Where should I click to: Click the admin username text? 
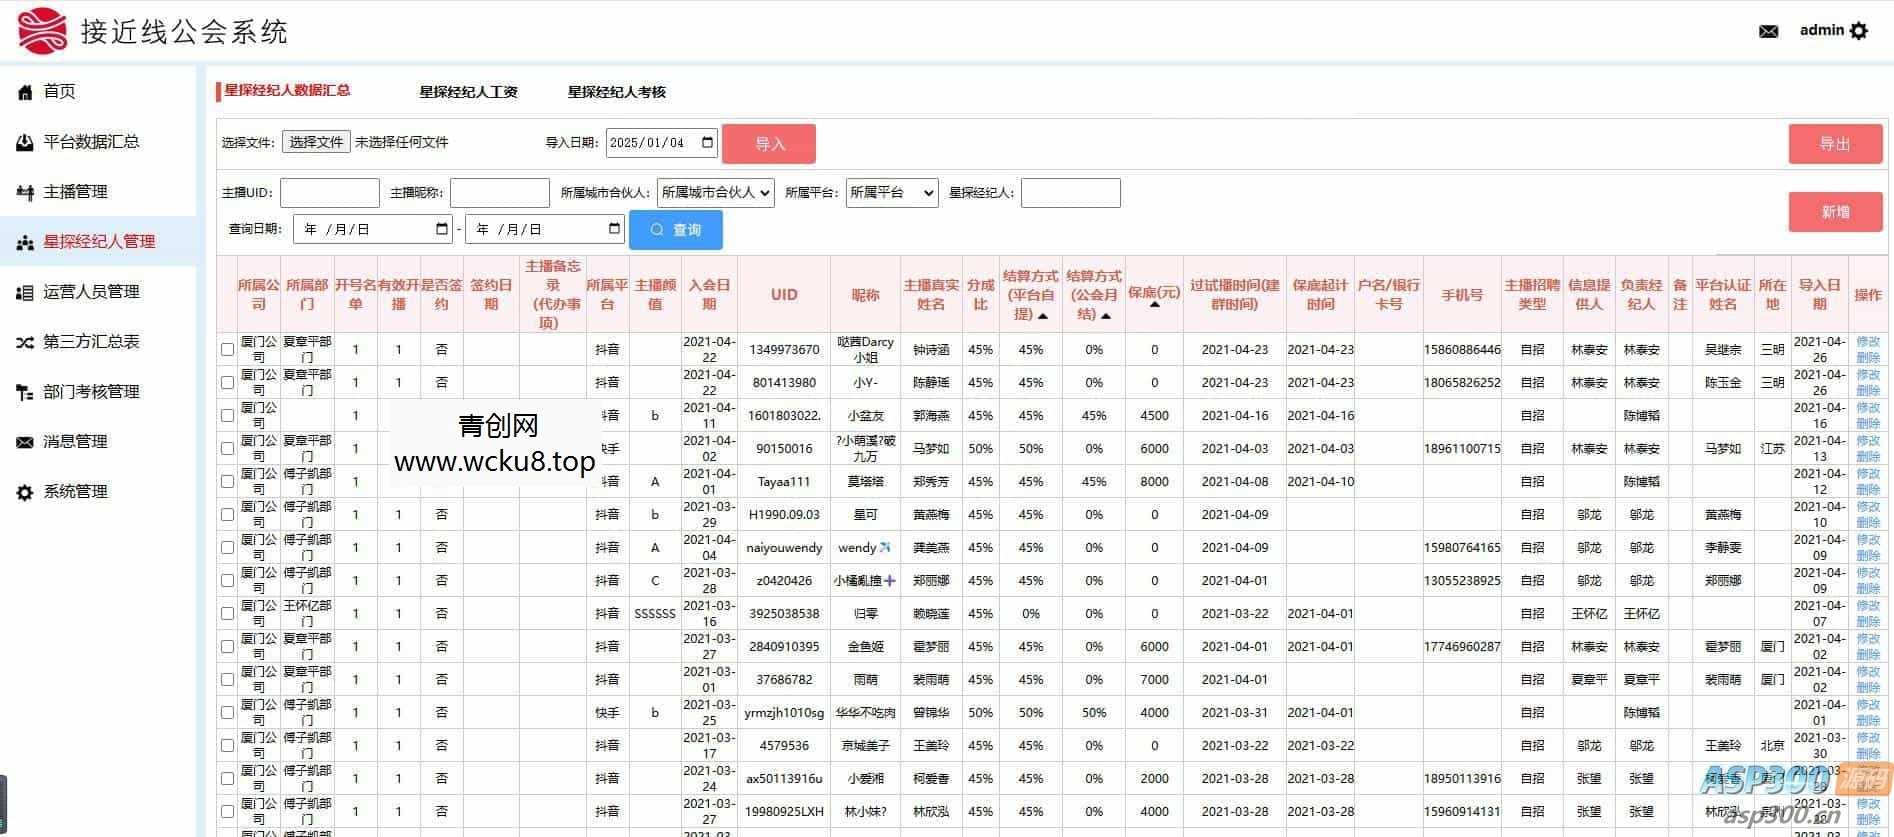click(x=1821, y=30)
